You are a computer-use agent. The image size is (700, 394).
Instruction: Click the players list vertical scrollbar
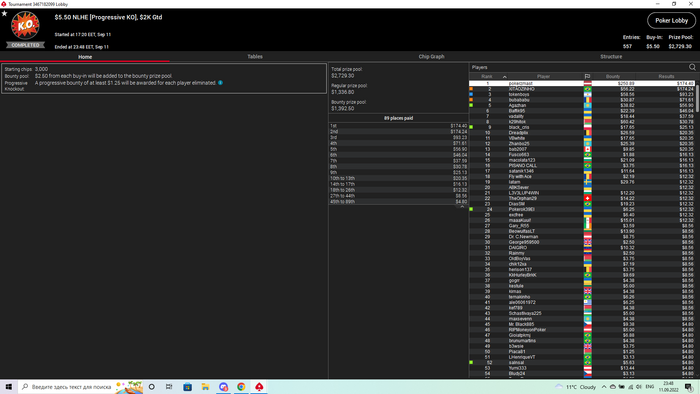pyautogui.click(x=697, y=98)
